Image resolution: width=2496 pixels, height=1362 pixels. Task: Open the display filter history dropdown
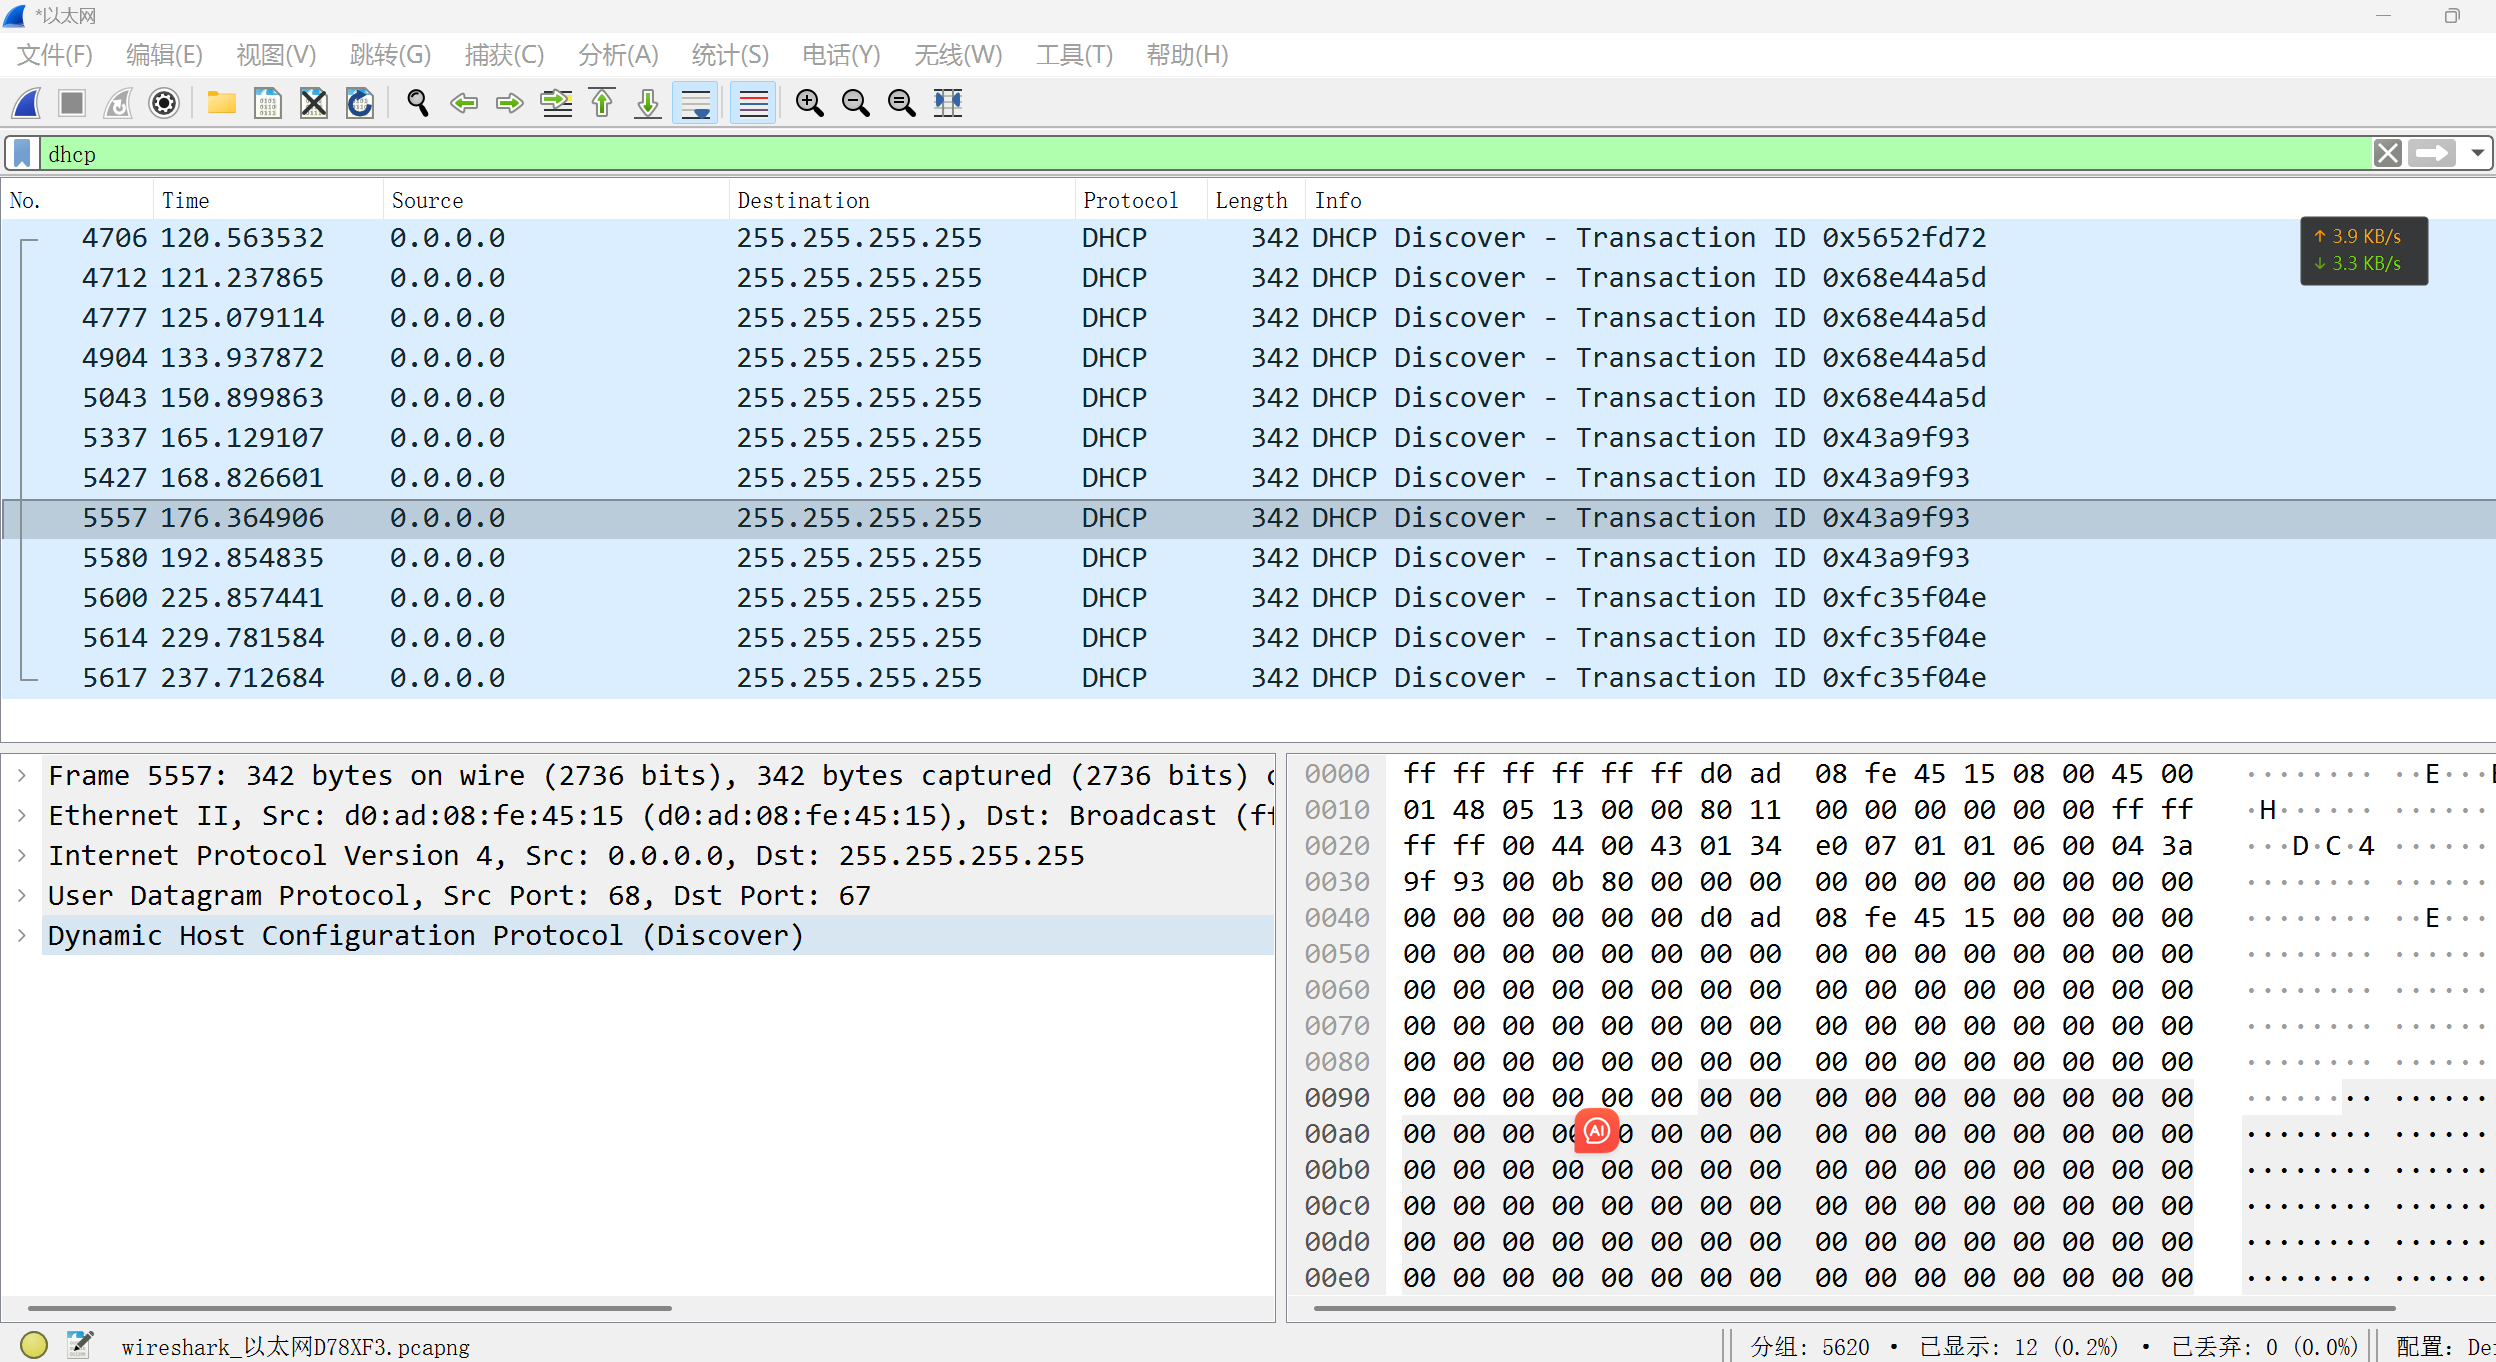2477,154
